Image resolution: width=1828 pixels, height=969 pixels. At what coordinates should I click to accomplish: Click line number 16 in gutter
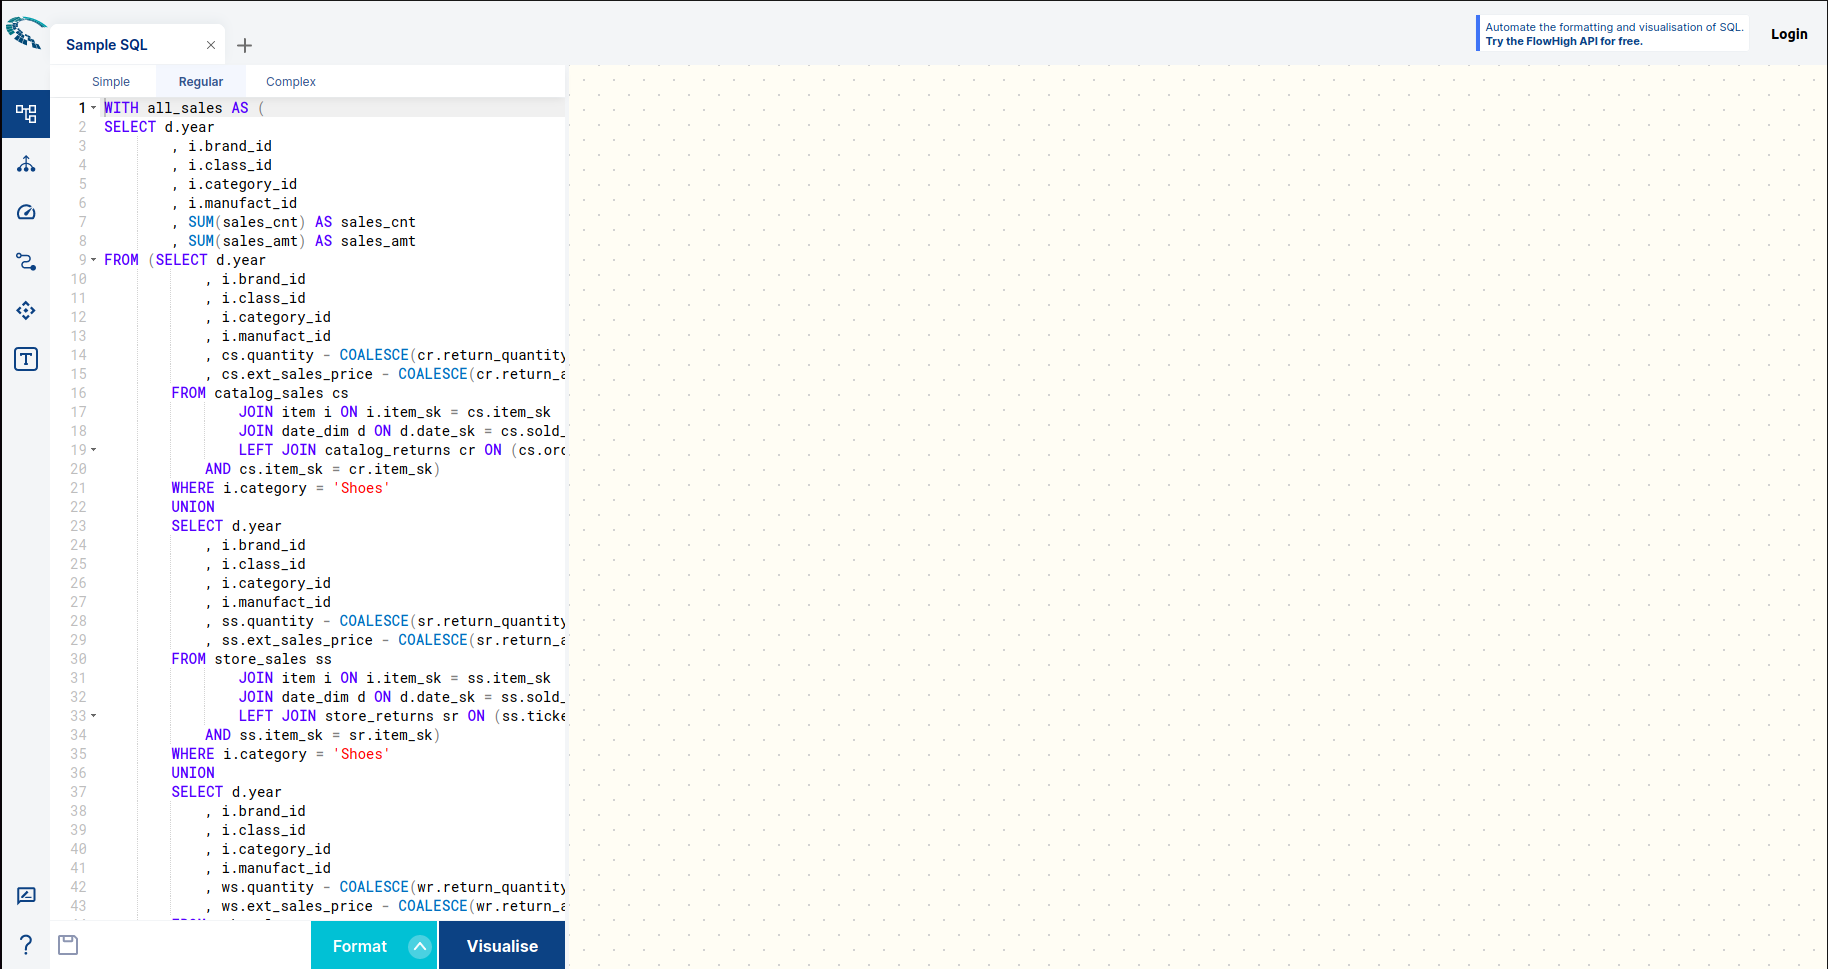78,393
